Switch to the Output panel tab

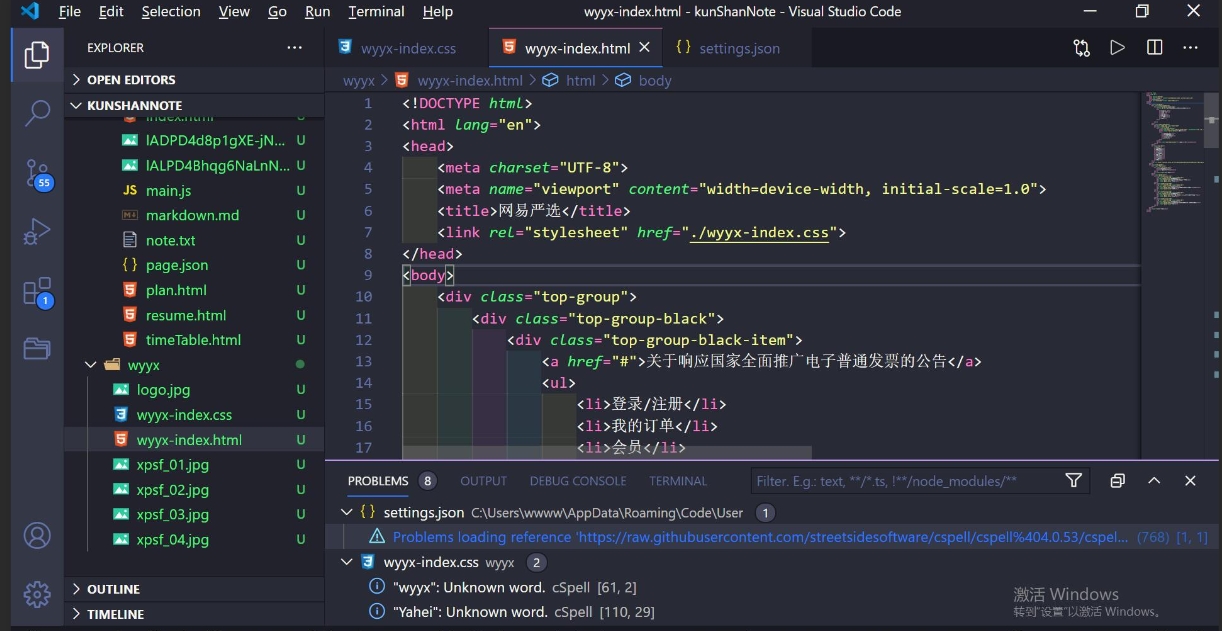[x=484, y=481]
